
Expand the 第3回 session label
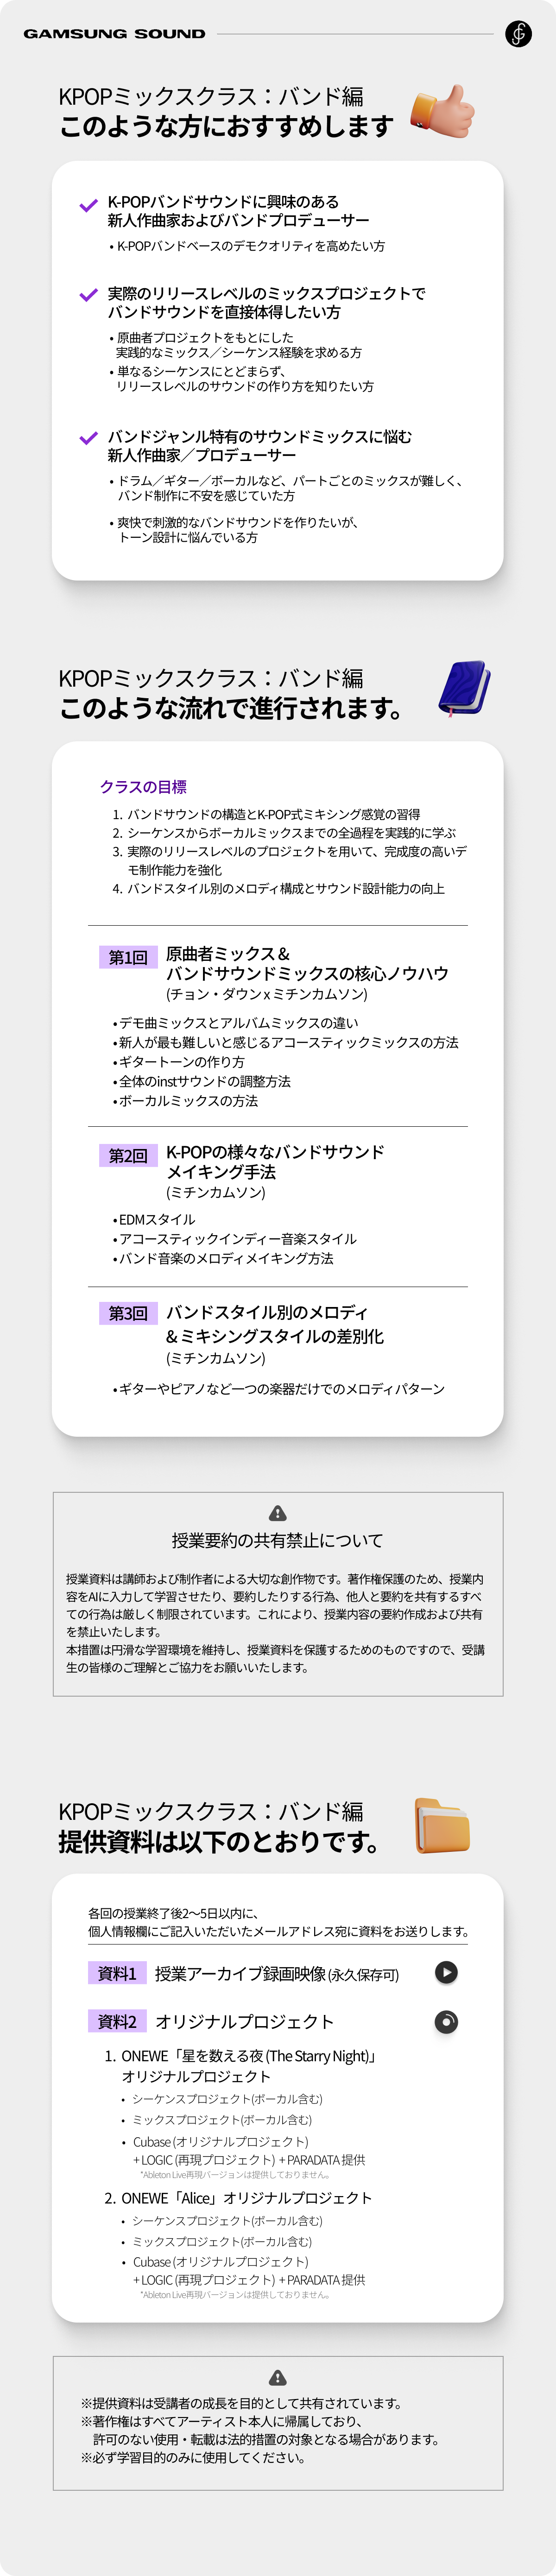pos(128,1313)
